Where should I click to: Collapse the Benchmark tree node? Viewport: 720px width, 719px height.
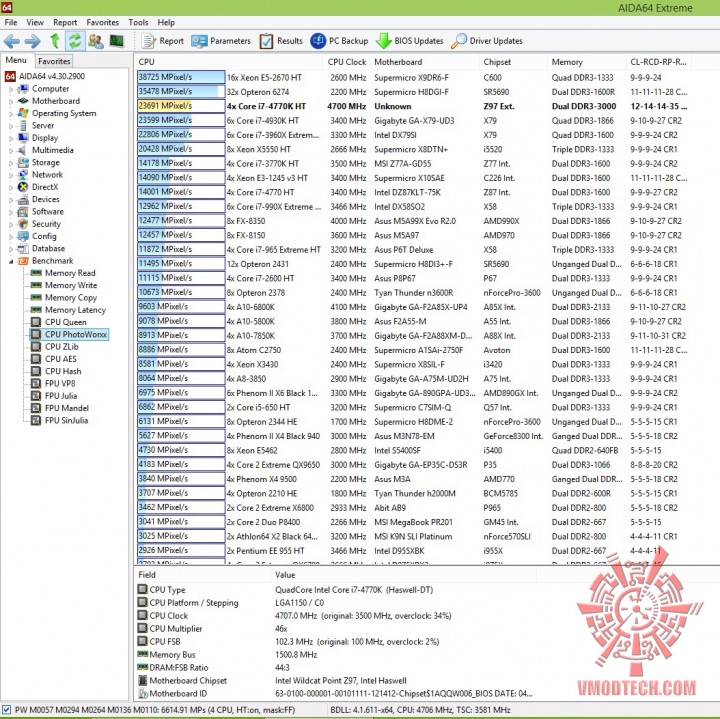tap(11, 261)
